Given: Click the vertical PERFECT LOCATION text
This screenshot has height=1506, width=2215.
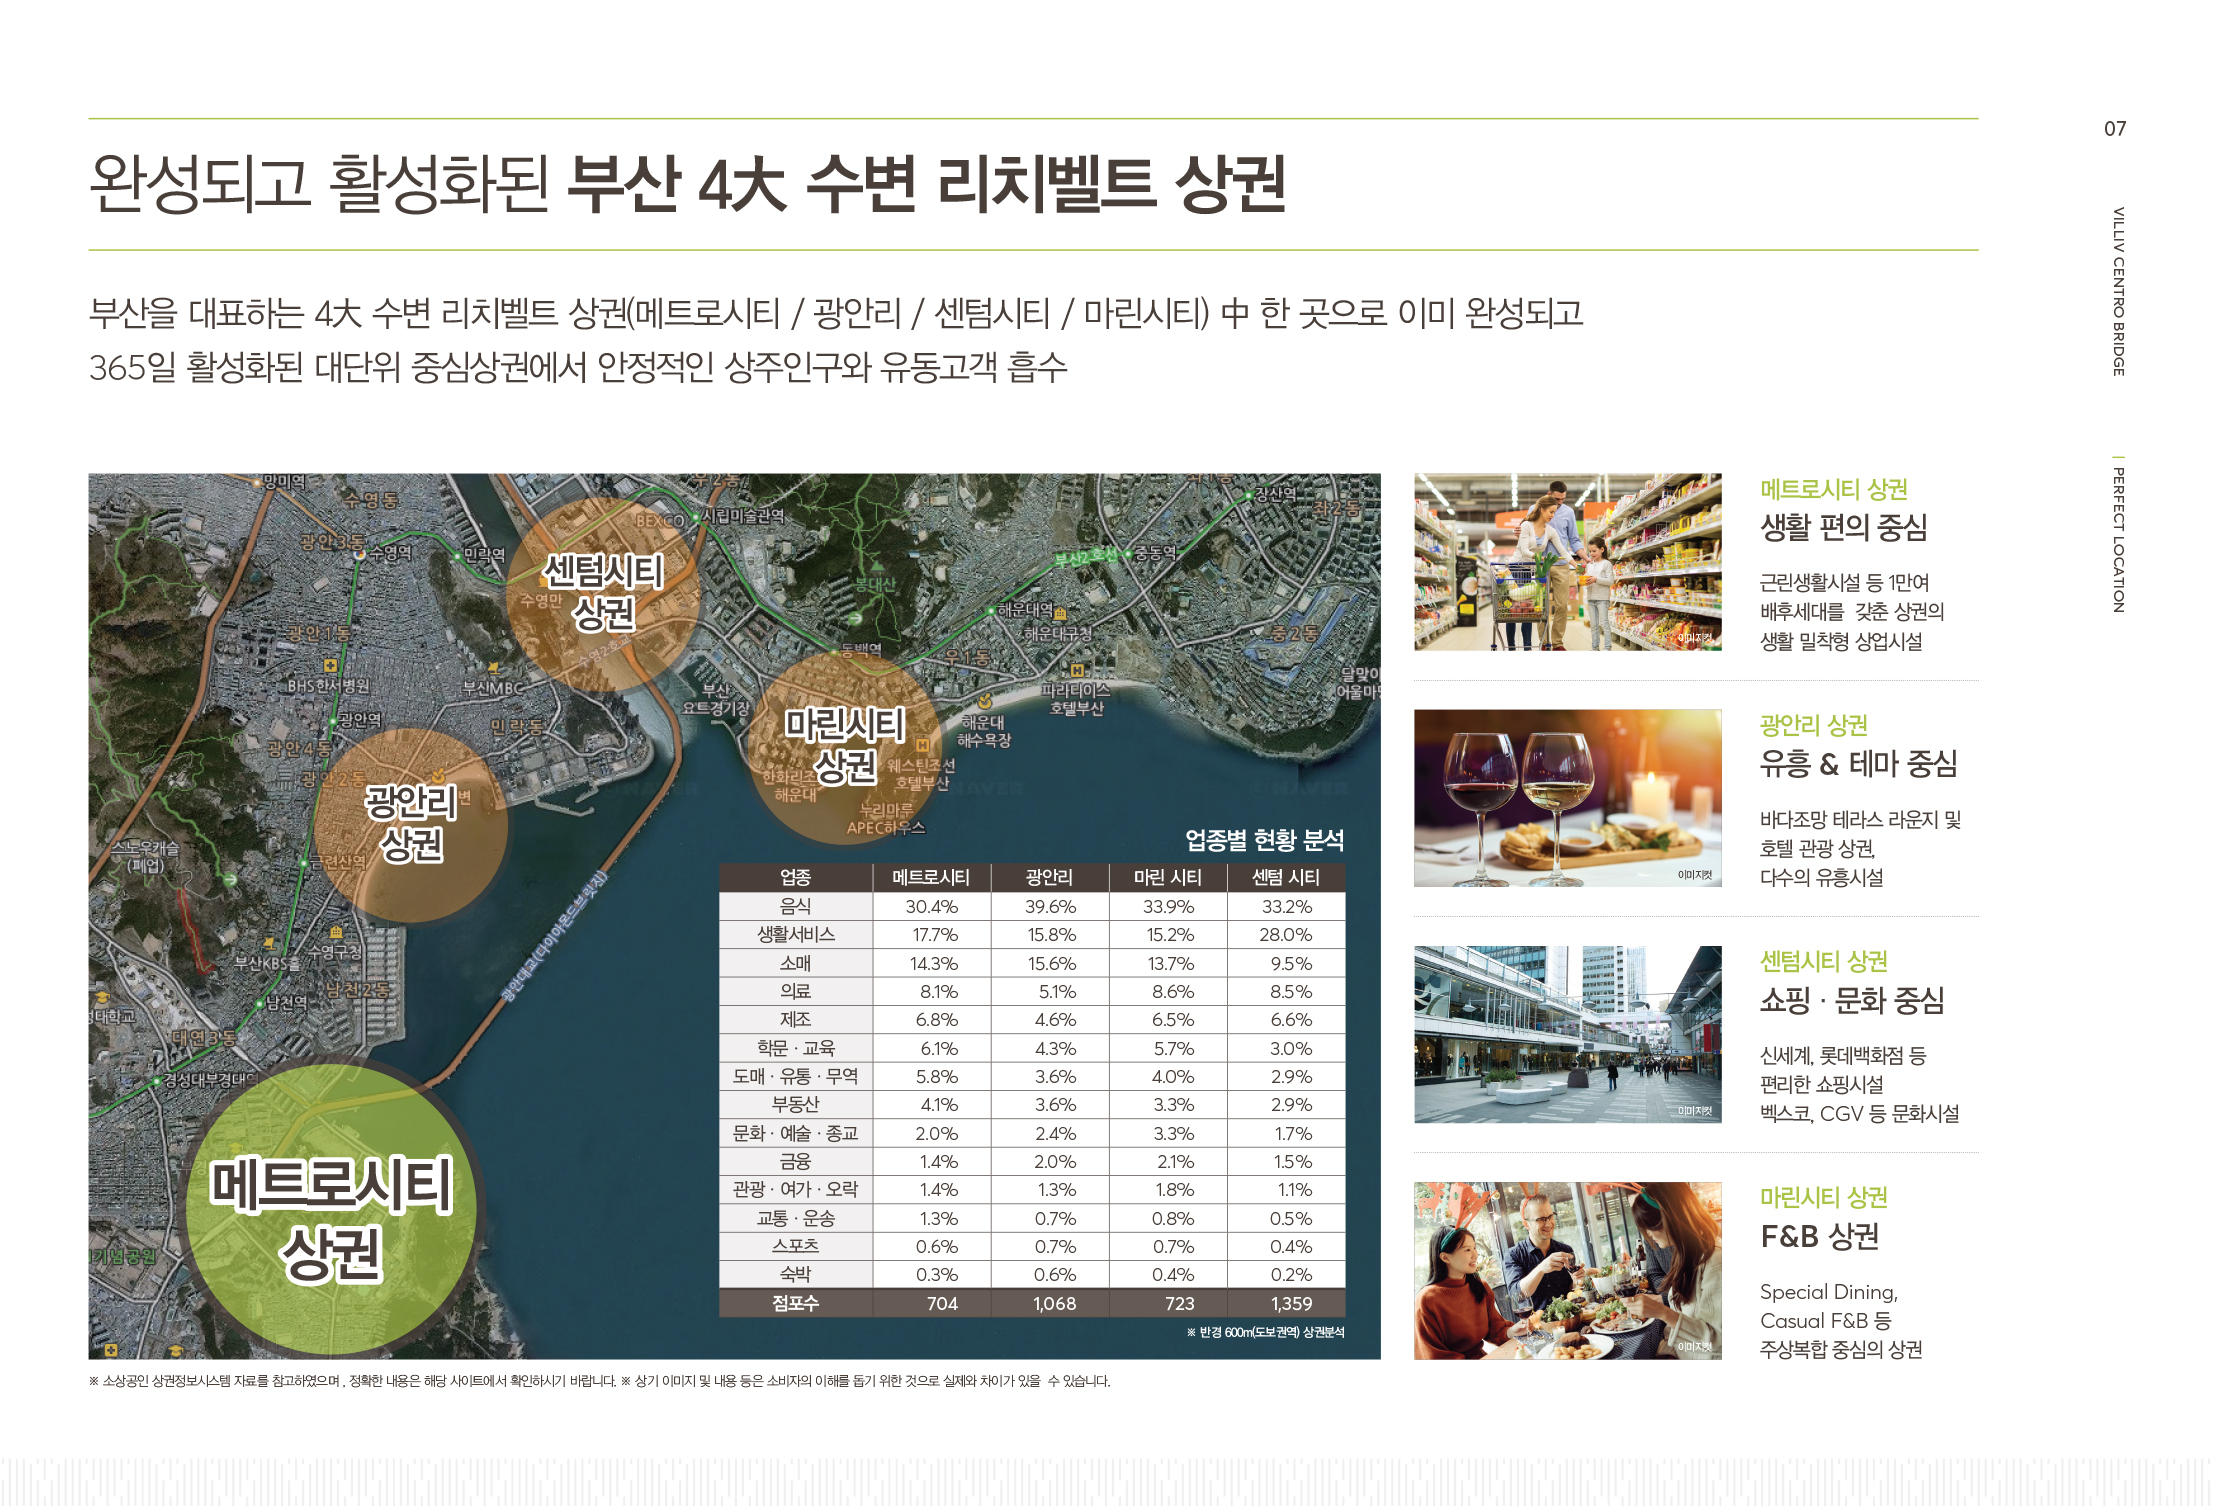Looking at the screenshot, I should coord(2118,540).
